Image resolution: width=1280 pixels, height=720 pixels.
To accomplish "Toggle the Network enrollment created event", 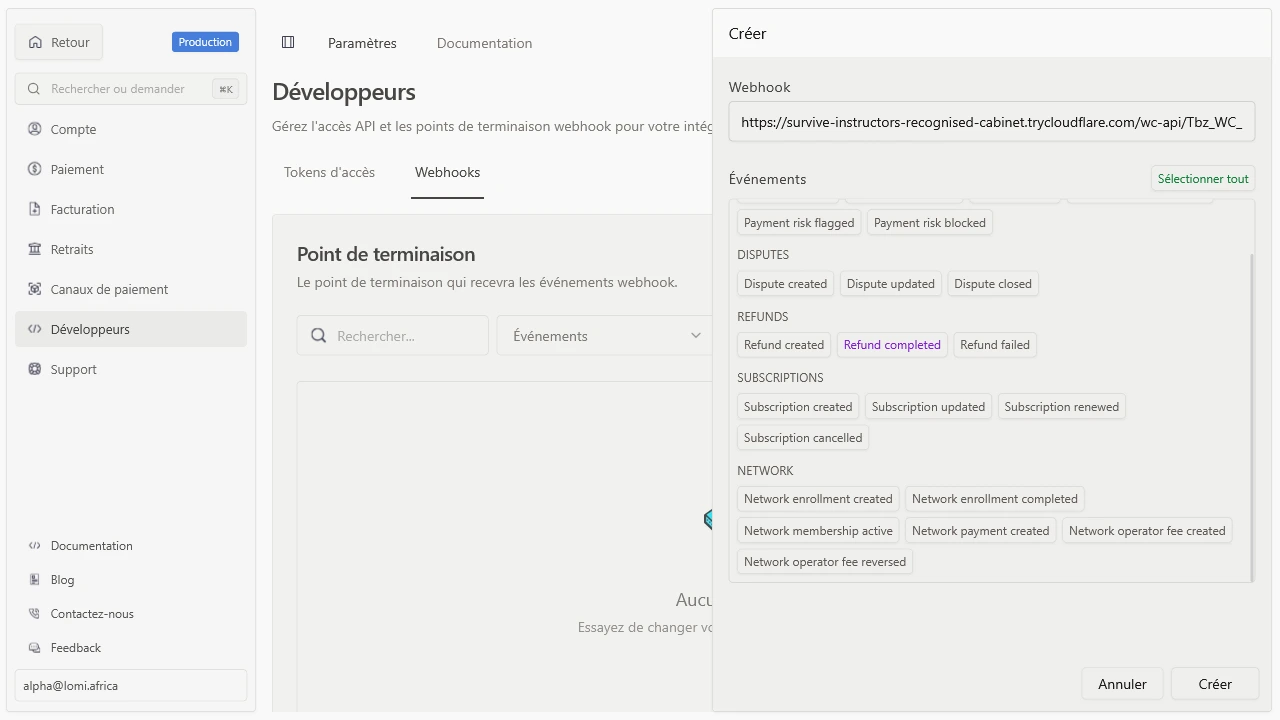I will 818,499.
